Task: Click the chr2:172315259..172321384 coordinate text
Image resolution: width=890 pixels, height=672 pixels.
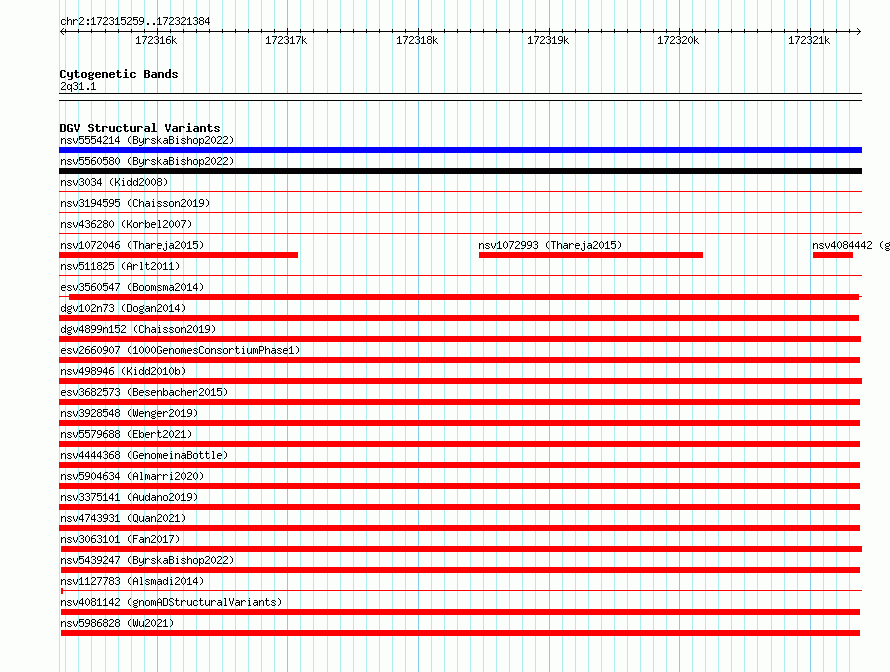Action: coord(135,21)
